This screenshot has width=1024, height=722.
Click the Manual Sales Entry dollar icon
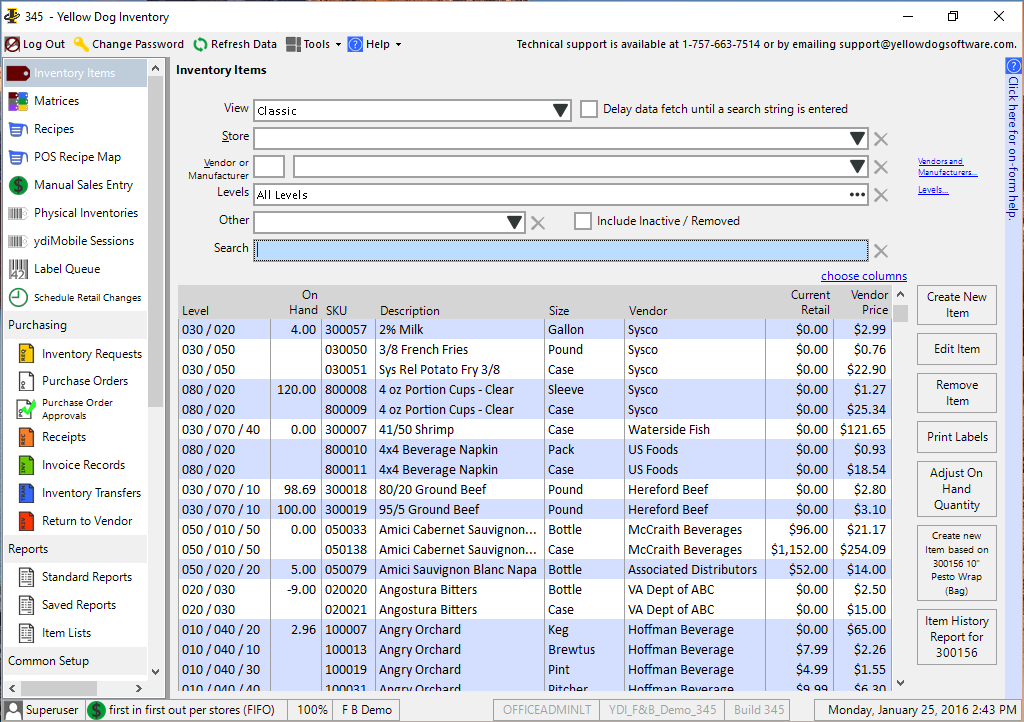[18, 185]
